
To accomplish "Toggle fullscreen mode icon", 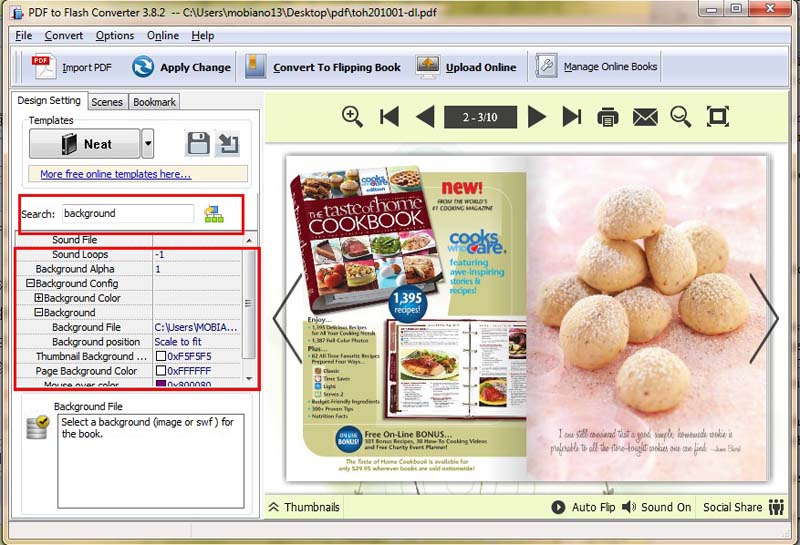I will [x=717, y=116].
